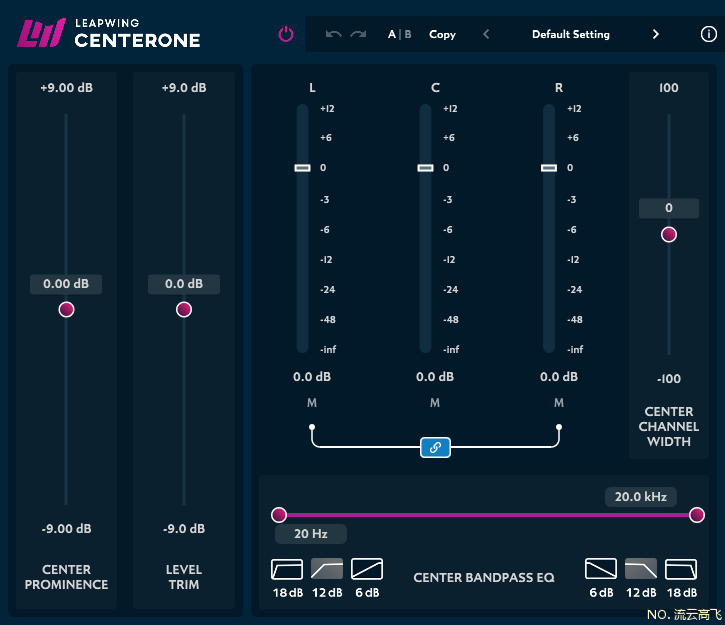Viewport: 725px width, 625px height.
Task: Select the 12 dB low-pass slope icon
Action: click(x=641, y=569)
